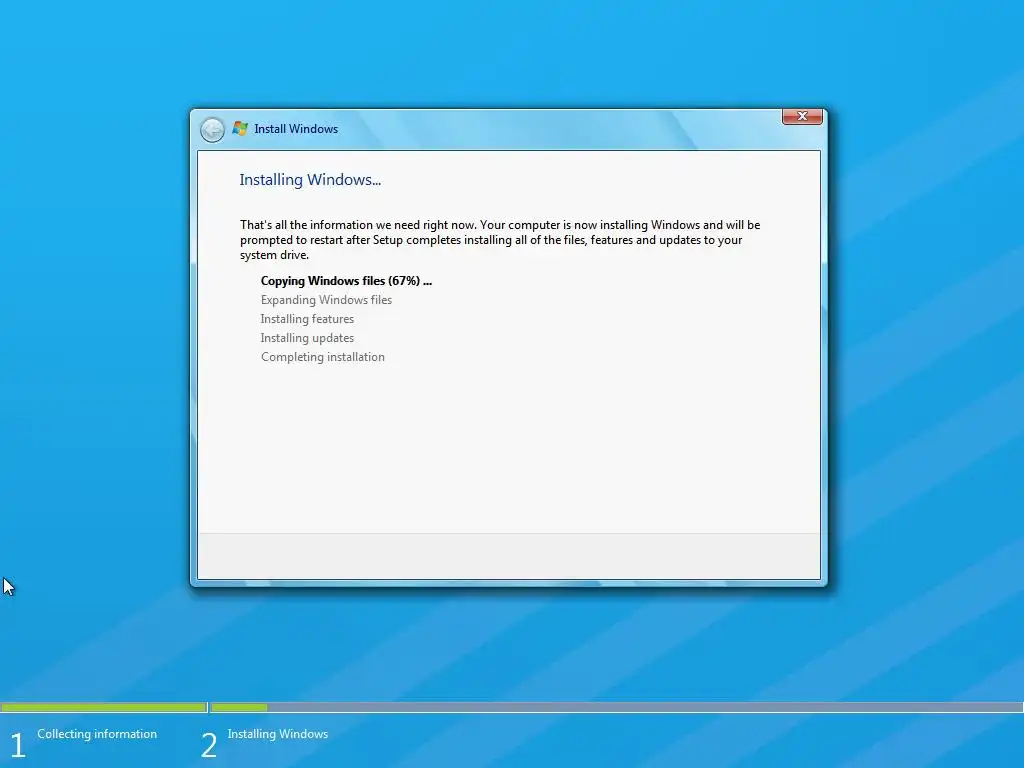Click the 'Install Windows' title text
The image size is (1024, 768).
pyautogui.click(x=296, y=129)
